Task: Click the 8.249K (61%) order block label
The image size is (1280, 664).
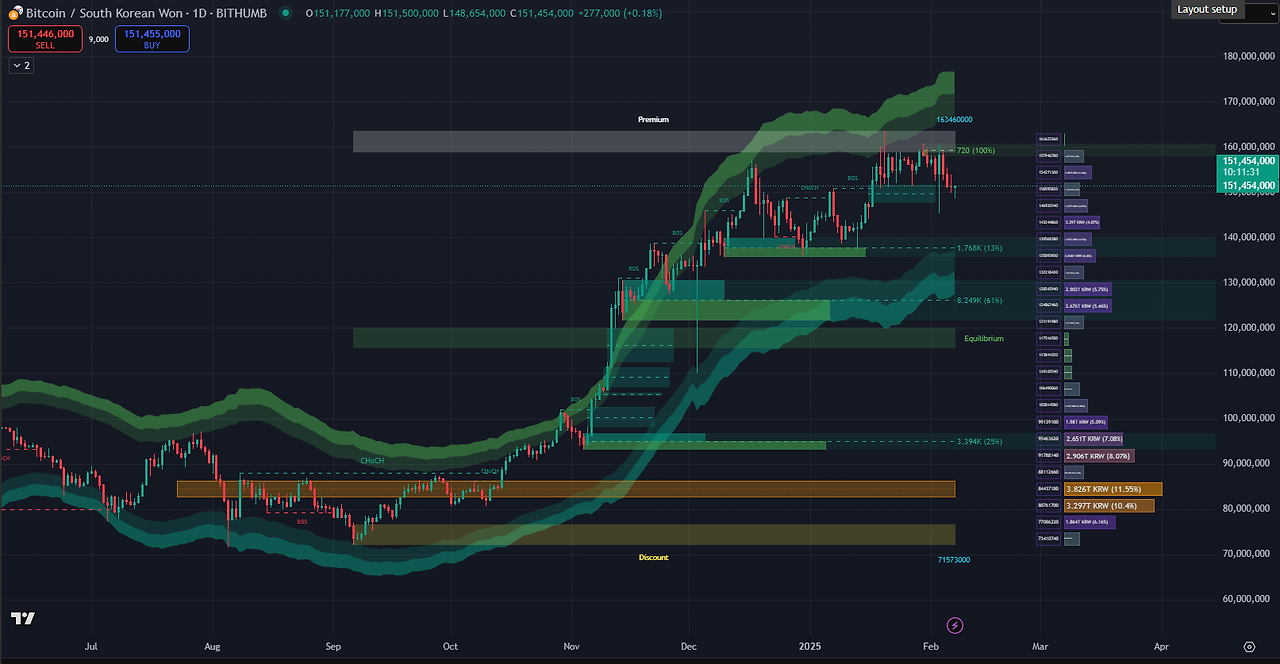Action: coord(979,301)
